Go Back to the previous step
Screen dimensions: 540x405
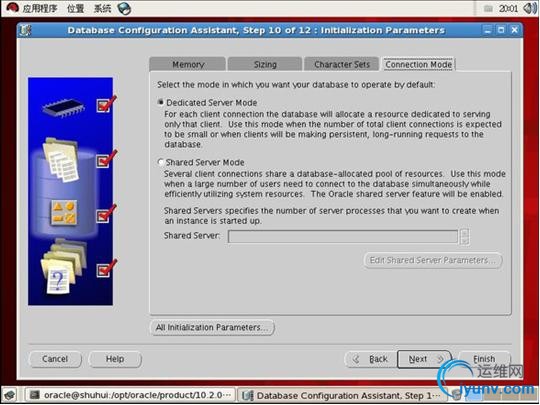(371, 359)
